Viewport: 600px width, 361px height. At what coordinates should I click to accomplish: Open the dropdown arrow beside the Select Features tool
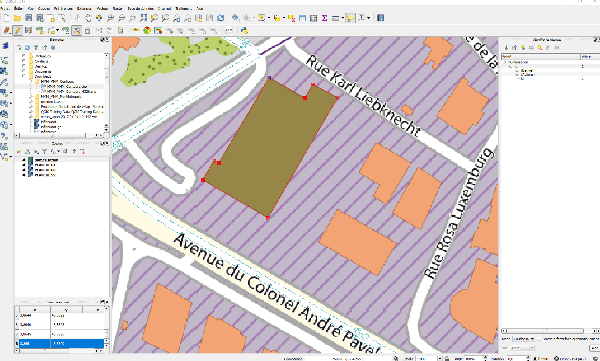269,18
